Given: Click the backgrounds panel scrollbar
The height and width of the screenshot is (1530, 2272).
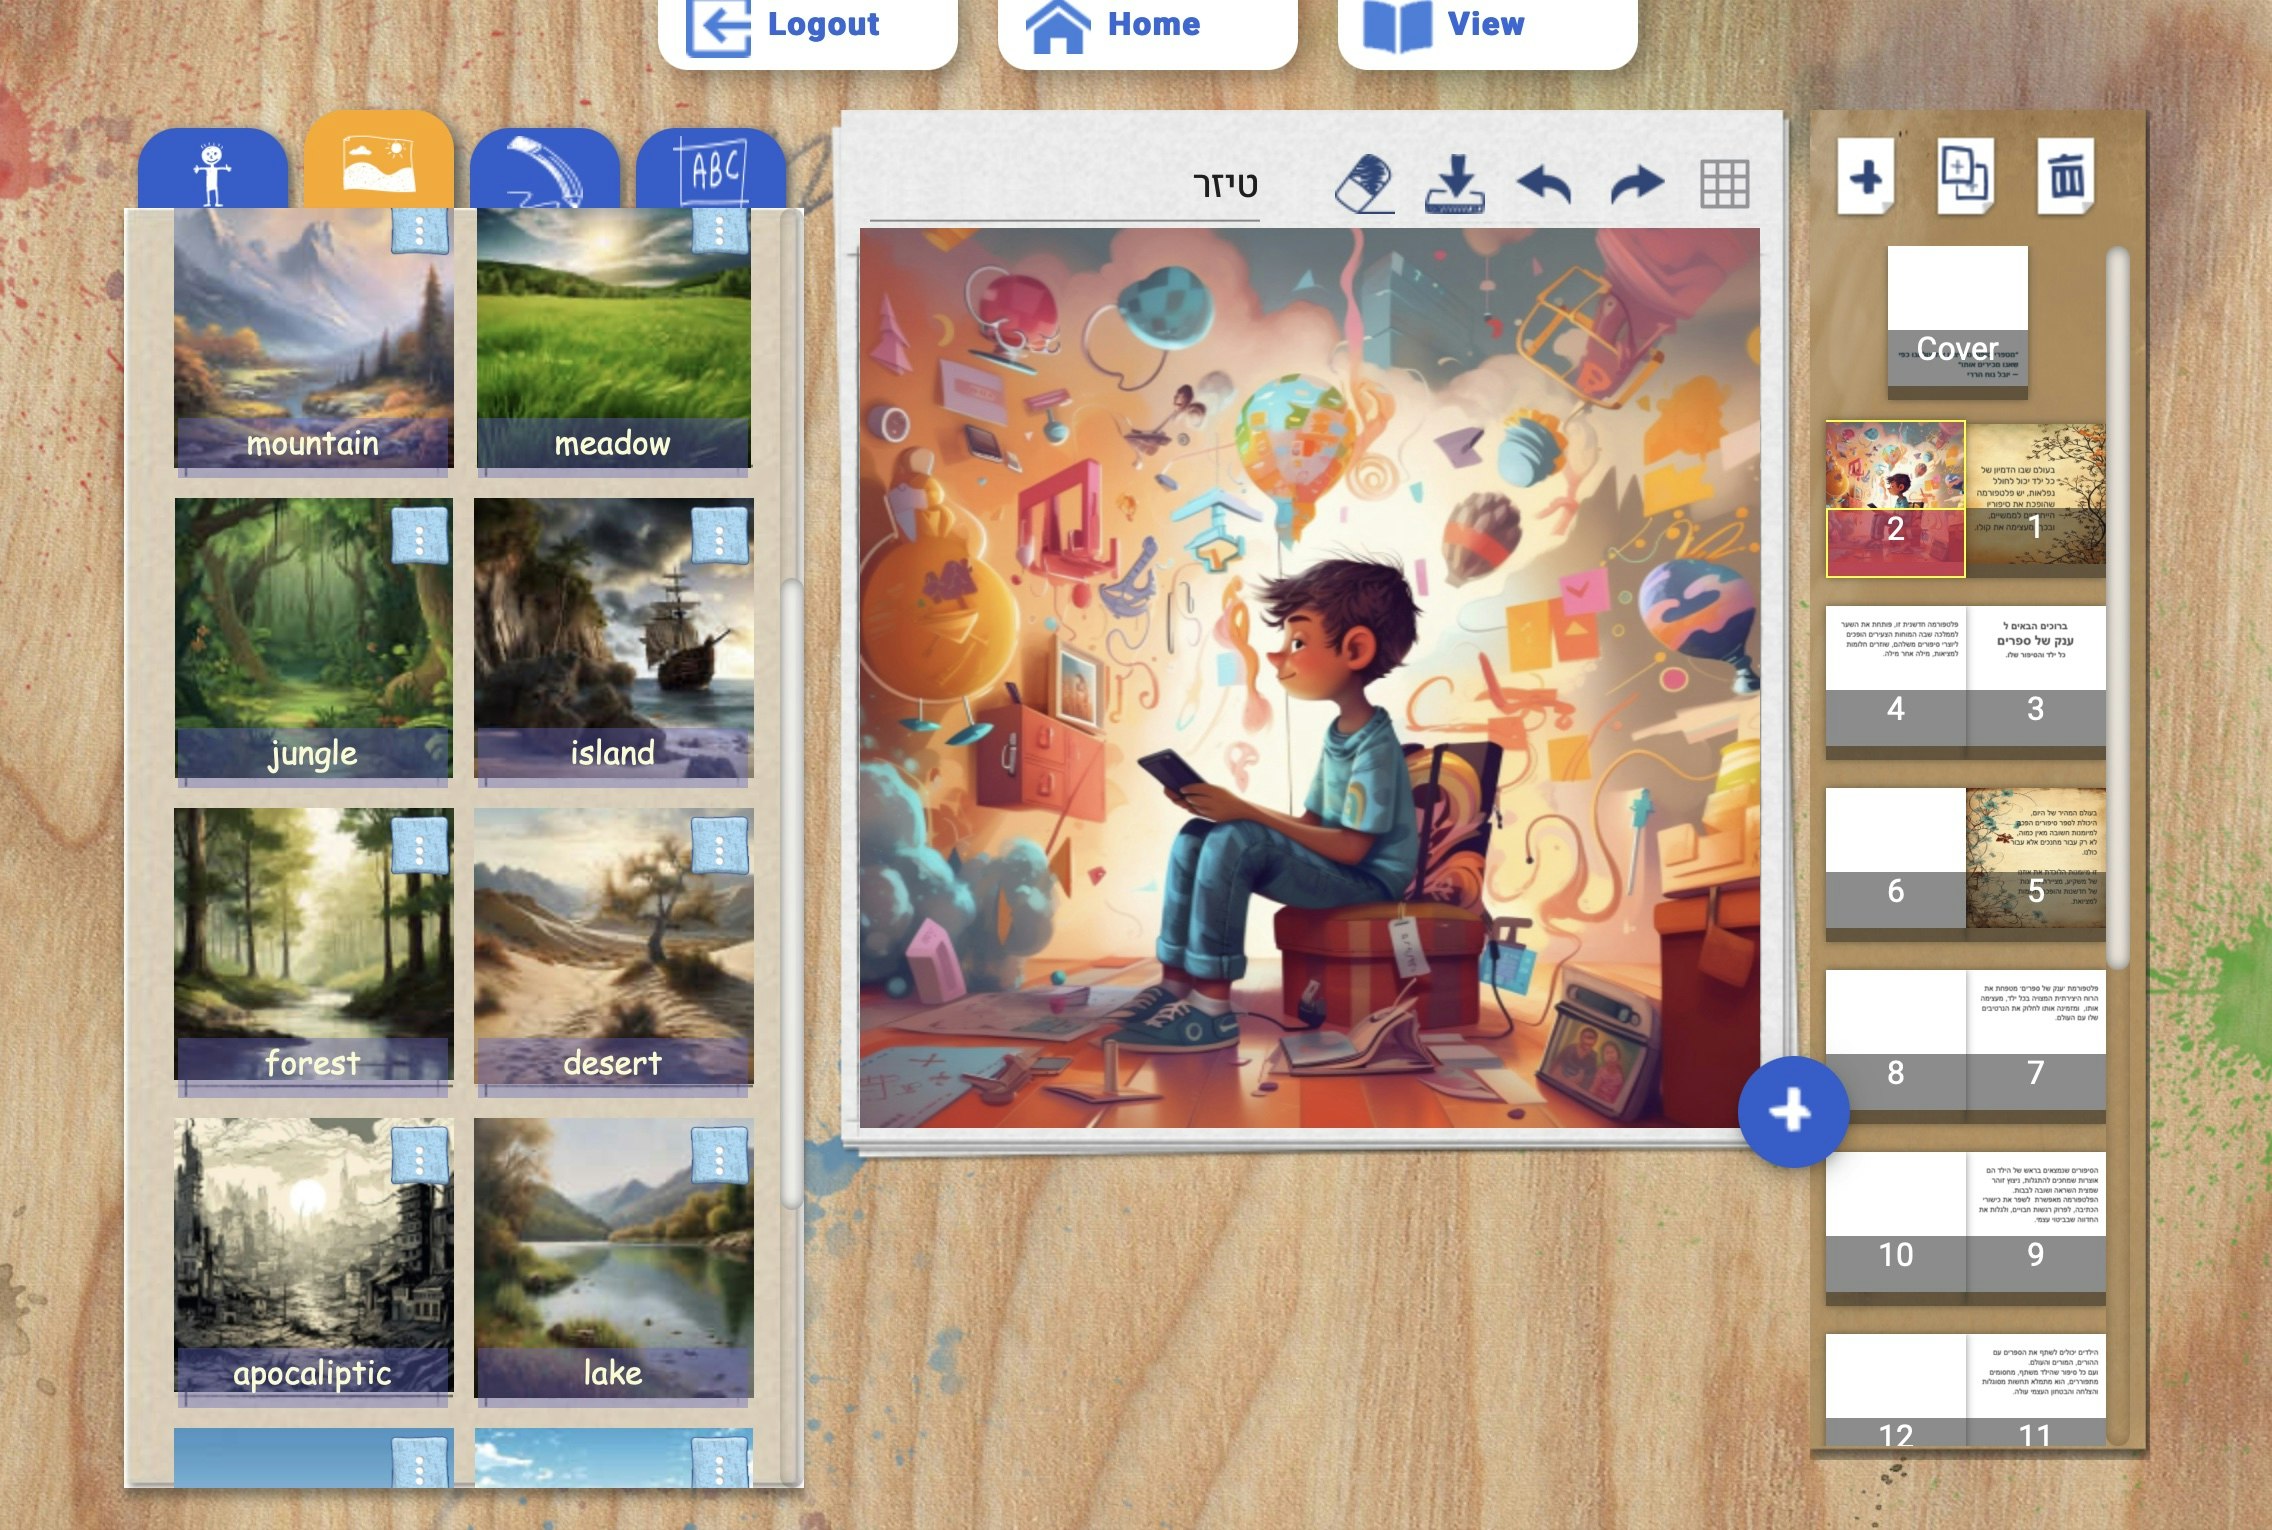Looking at the screenshot, I should point(791,892).
